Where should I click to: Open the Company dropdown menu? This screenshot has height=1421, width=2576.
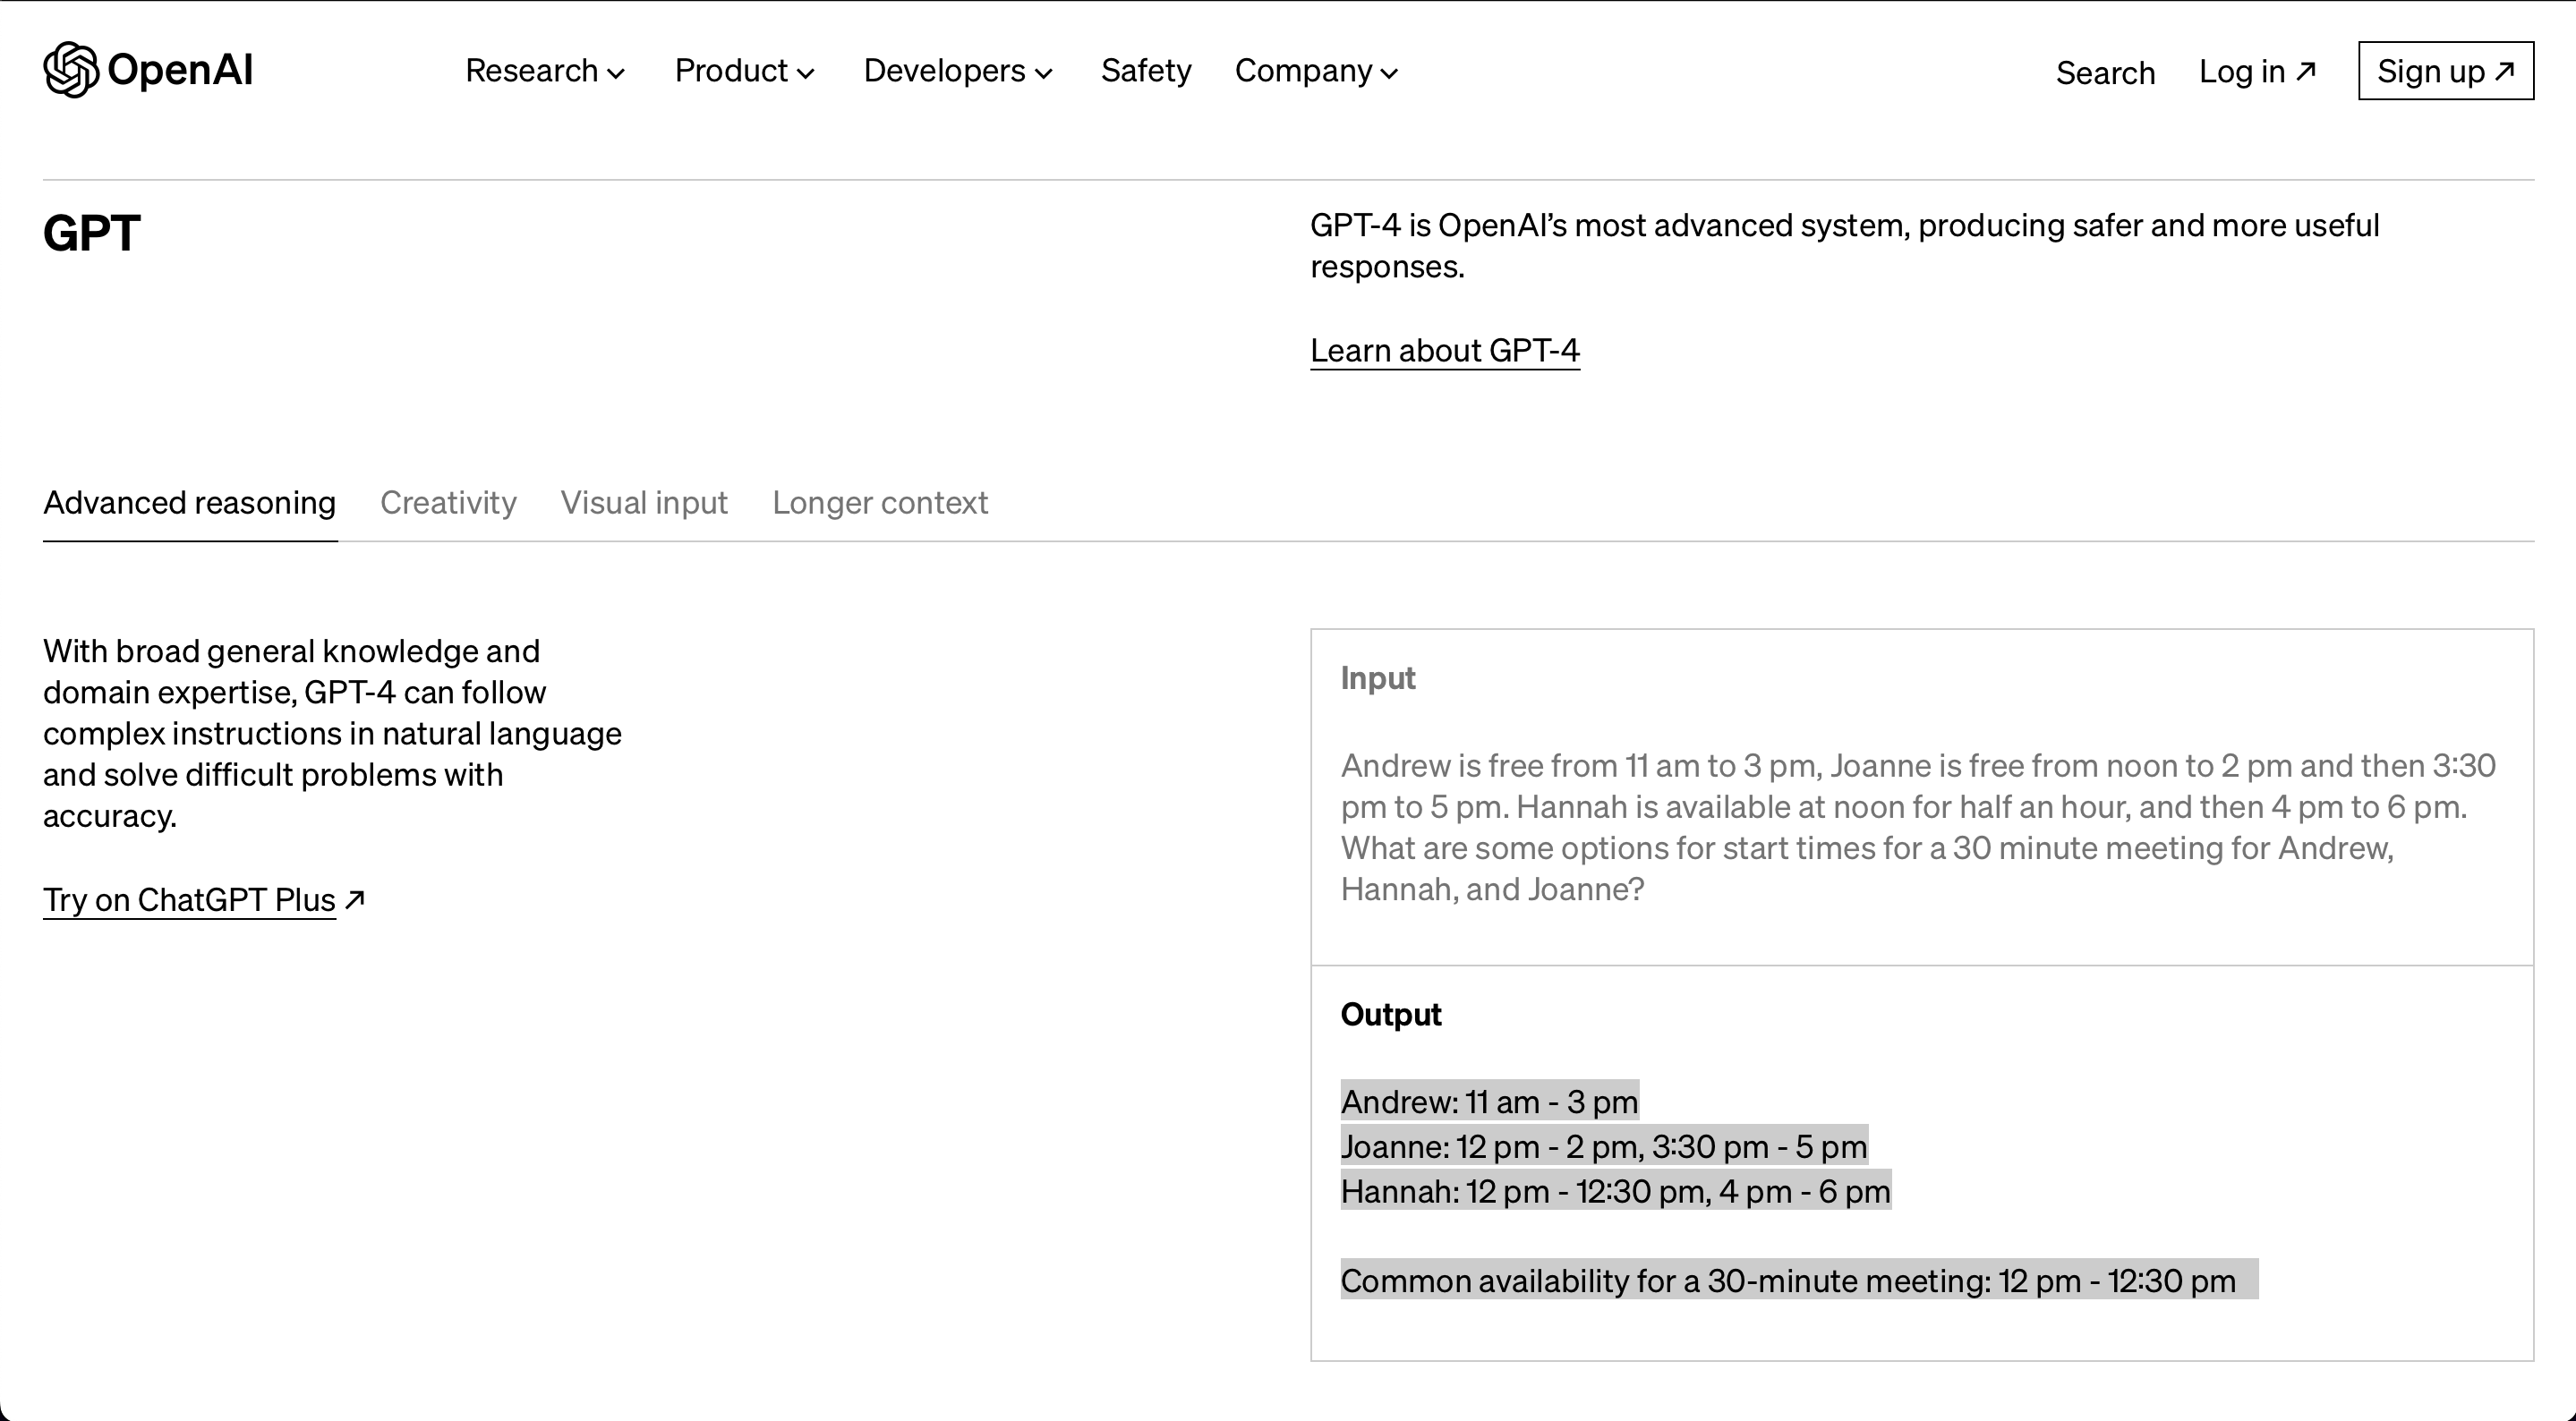(1315, 71)
